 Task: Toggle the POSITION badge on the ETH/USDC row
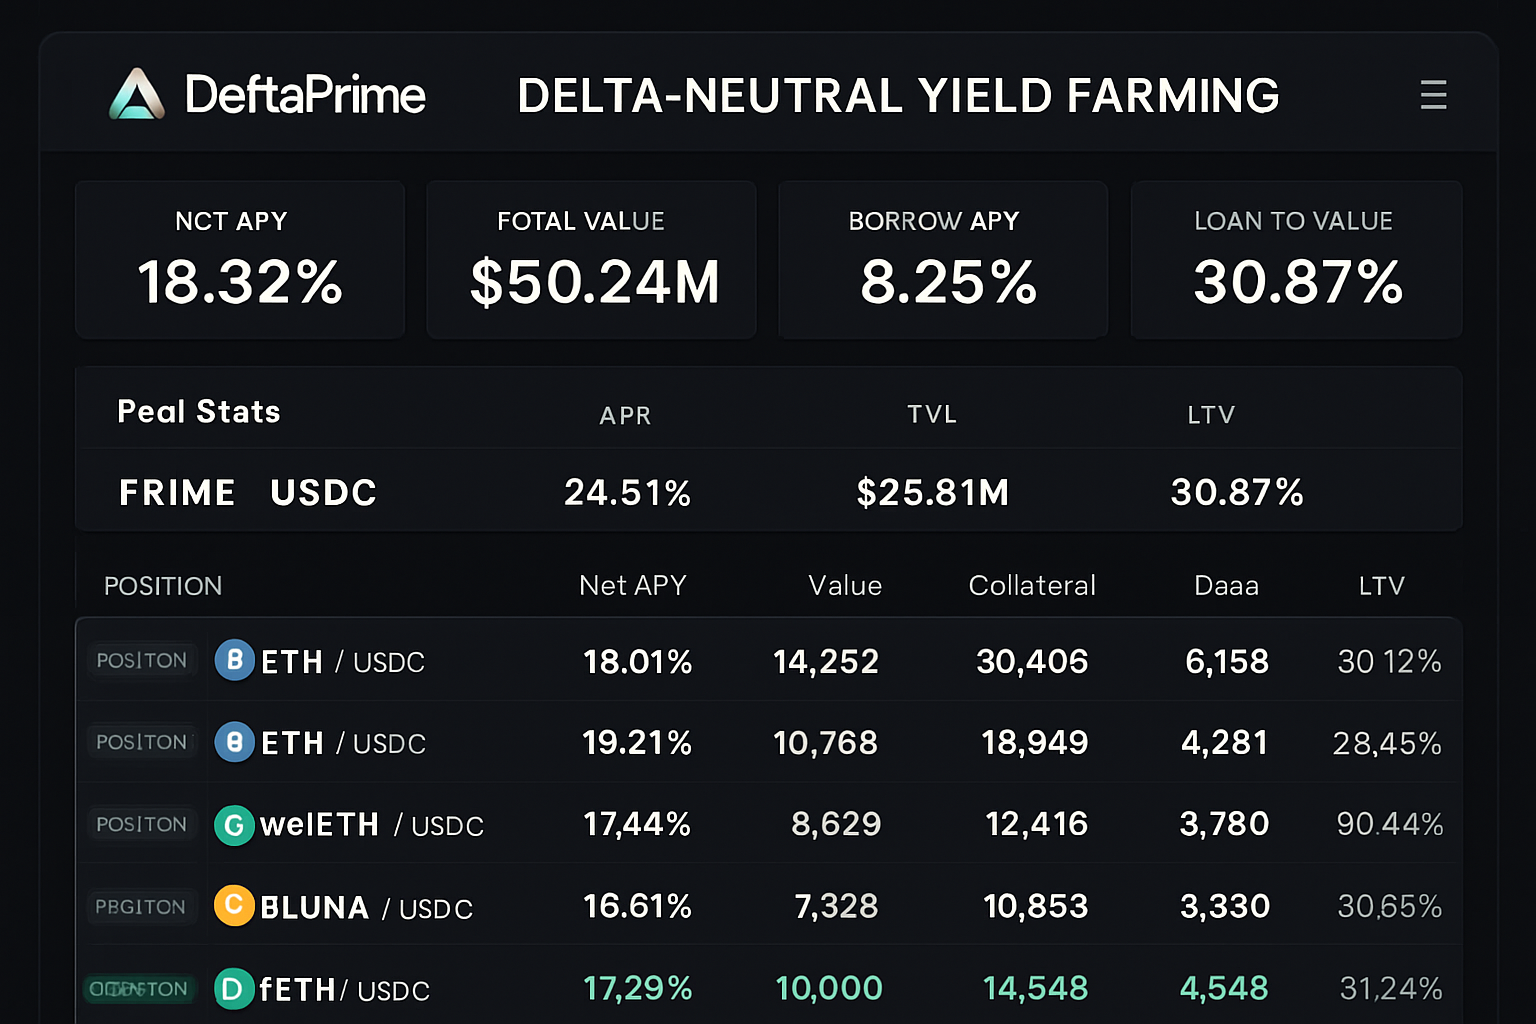[x=142, y=661]
